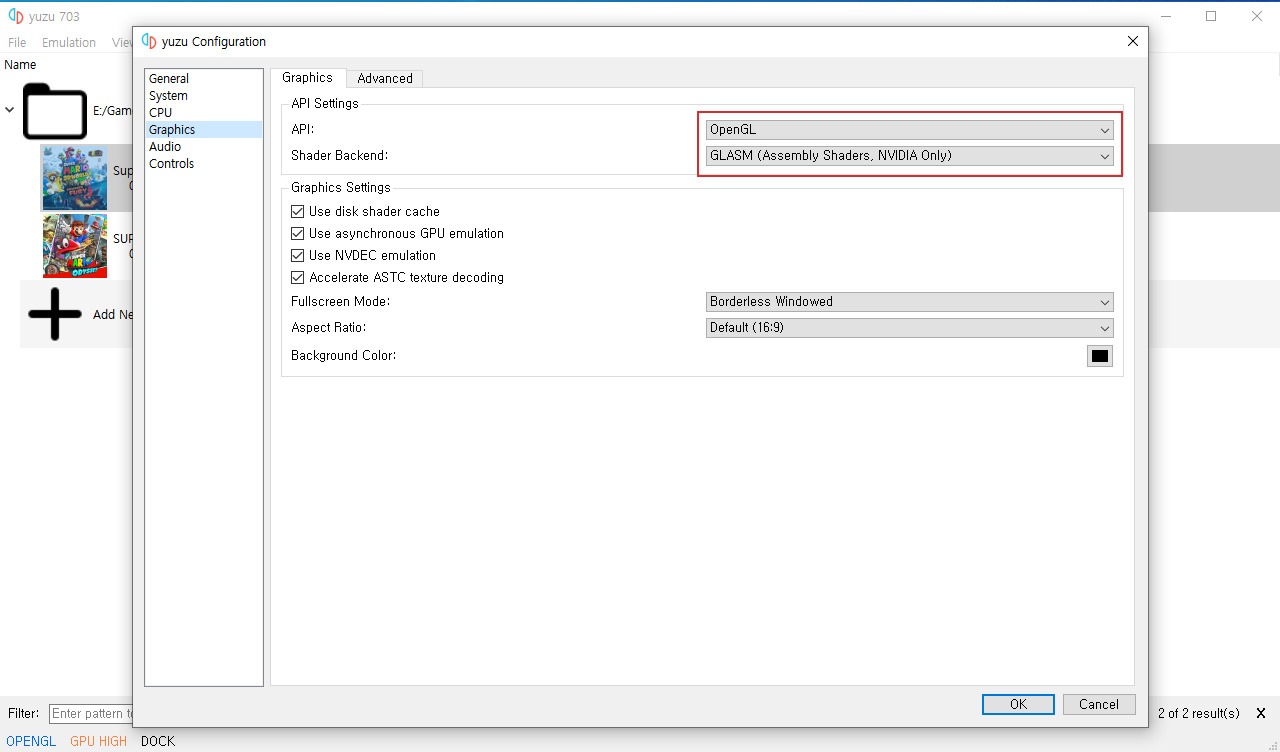Viewport: 1280px width, 752px height.
Task: Toggle the GPU HIGH accuracy status button
Action: click(x=99, y=741)
